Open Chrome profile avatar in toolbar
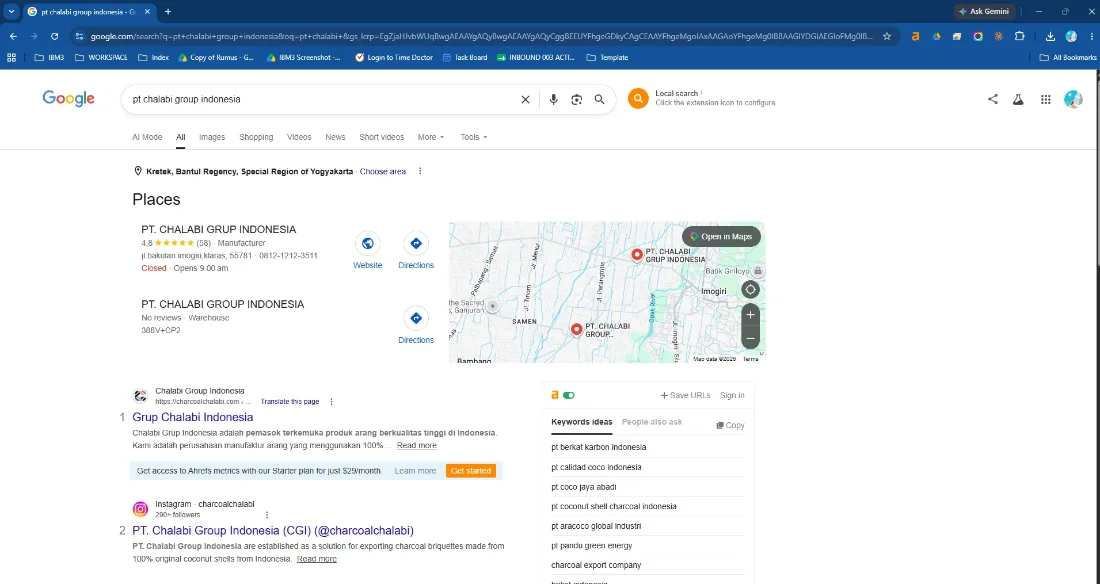 1071,36
